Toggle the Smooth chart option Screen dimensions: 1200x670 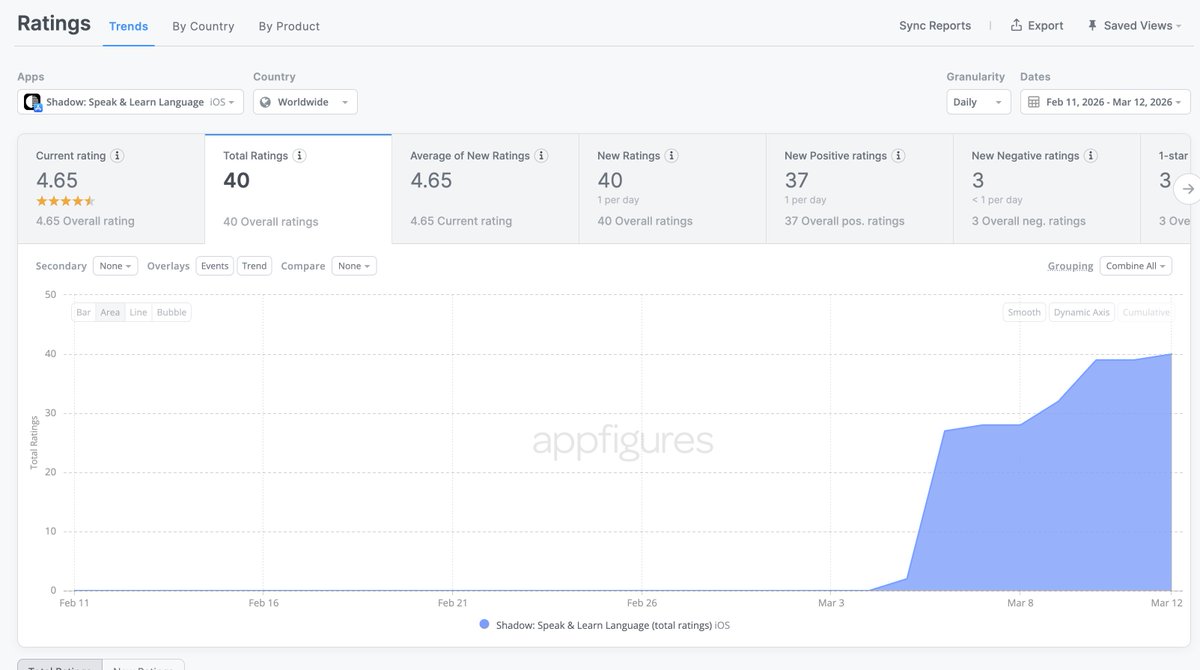click(1024, 312)
